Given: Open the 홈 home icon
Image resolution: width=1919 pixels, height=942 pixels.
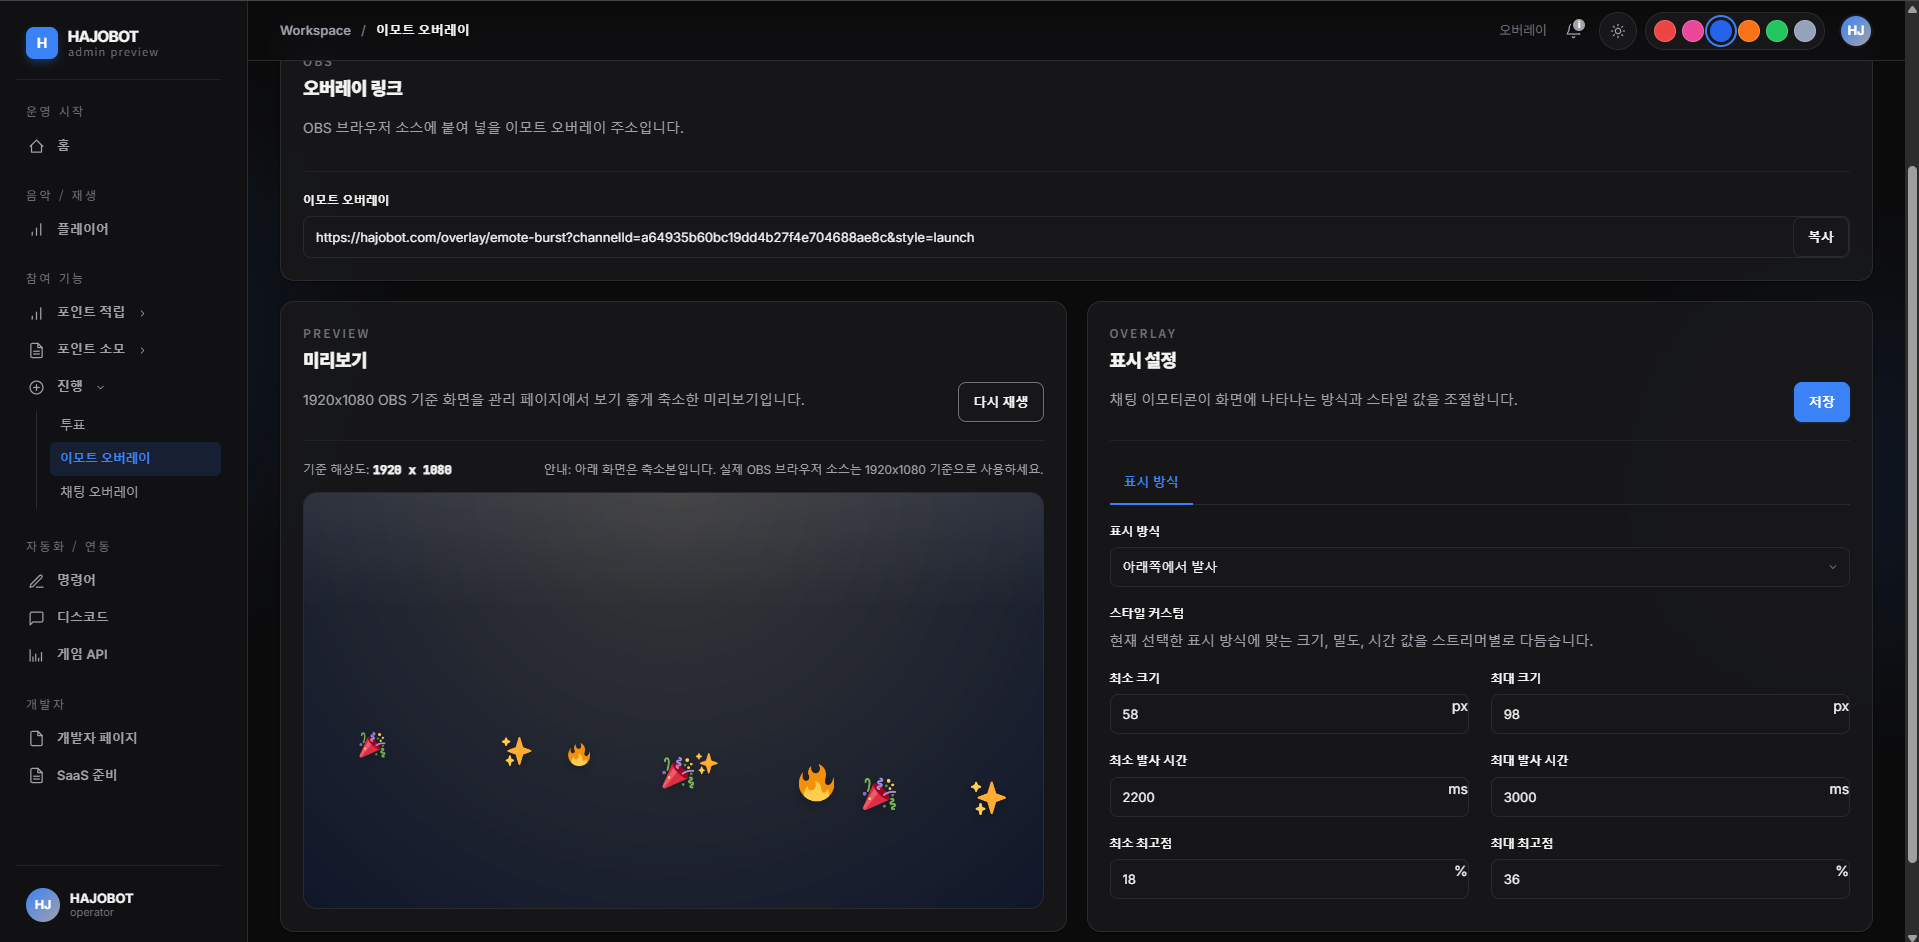Looking at the screenshot, I should pos(37,146).
